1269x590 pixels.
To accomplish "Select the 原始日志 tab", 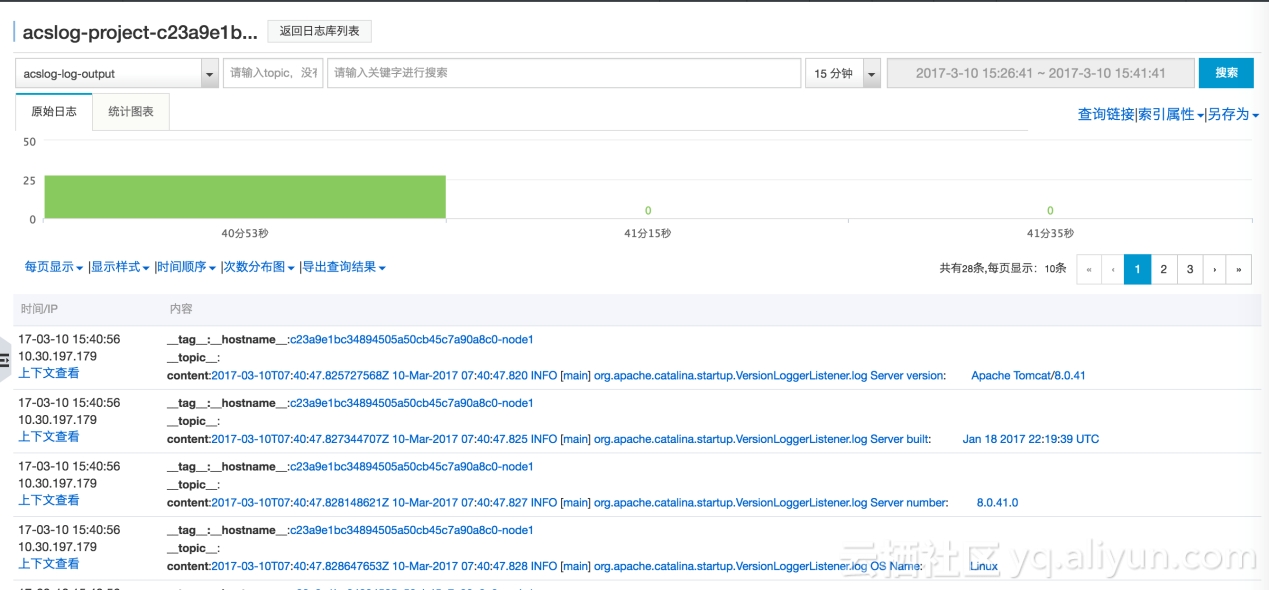I will coord(54,112).
